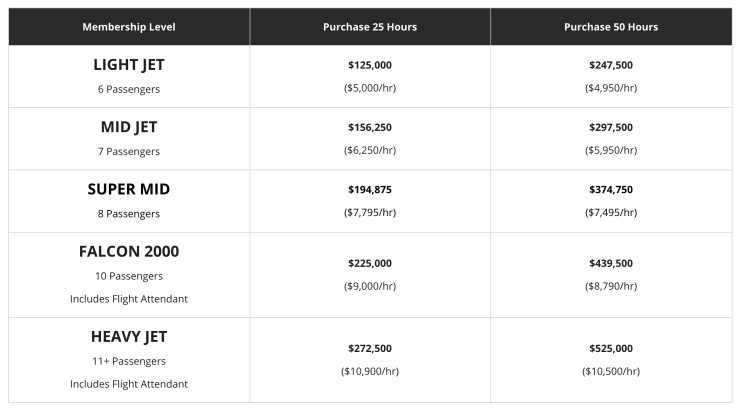Click the ($10,900/hr) hourly rate text

[370, 371]
